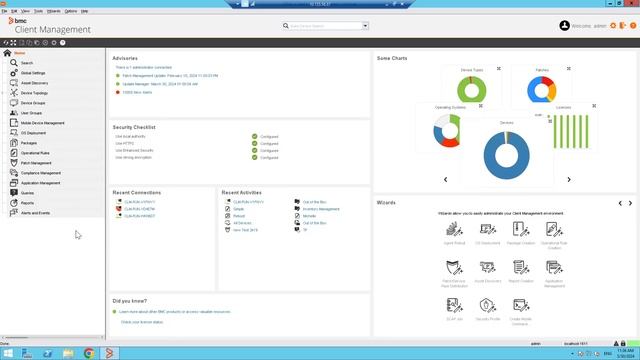Open Windows Start button on taskbar
Screen dimensions: 640x360
pos(8,353)
